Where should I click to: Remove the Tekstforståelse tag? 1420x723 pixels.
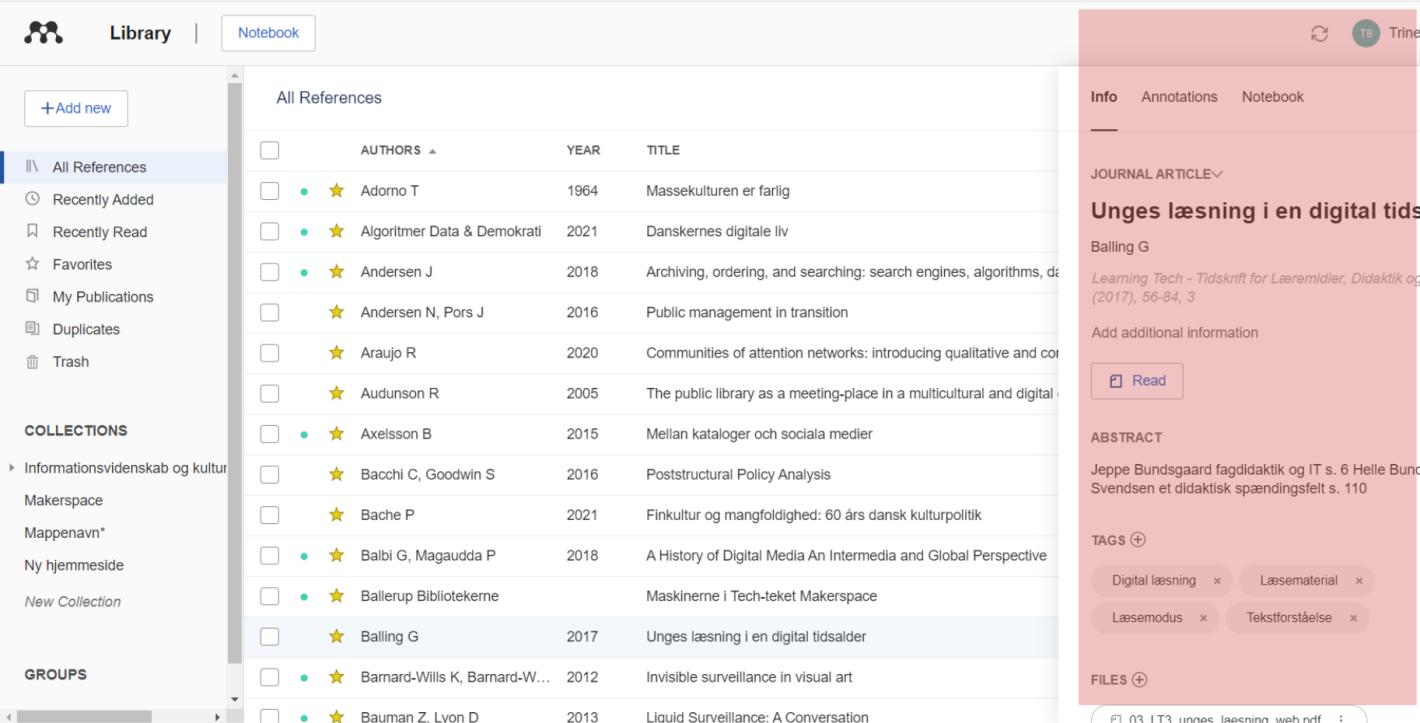(1353, 618)
